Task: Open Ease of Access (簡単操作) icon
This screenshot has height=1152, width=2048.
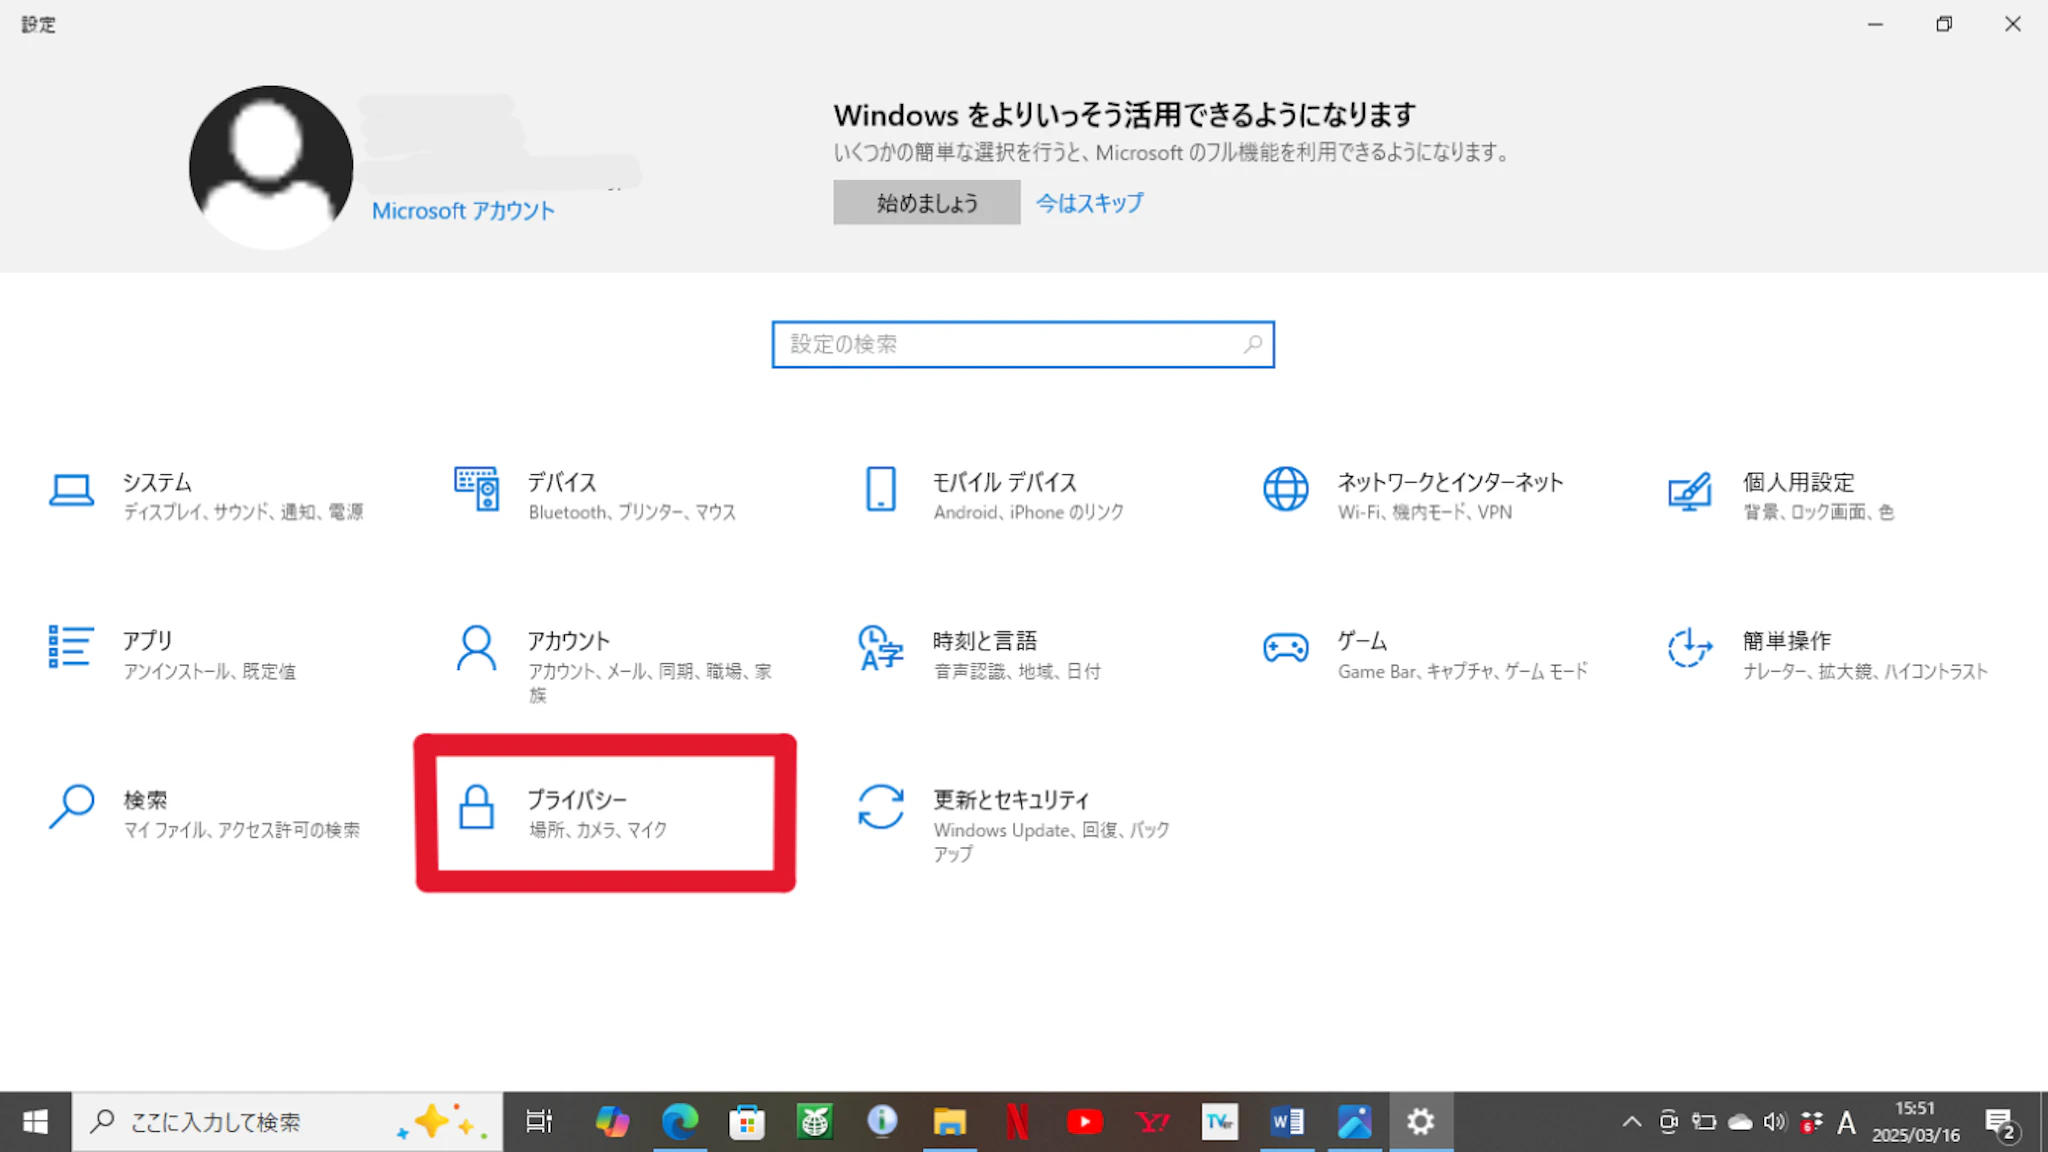Action: pyautogui.click(x=1689, y=648)
